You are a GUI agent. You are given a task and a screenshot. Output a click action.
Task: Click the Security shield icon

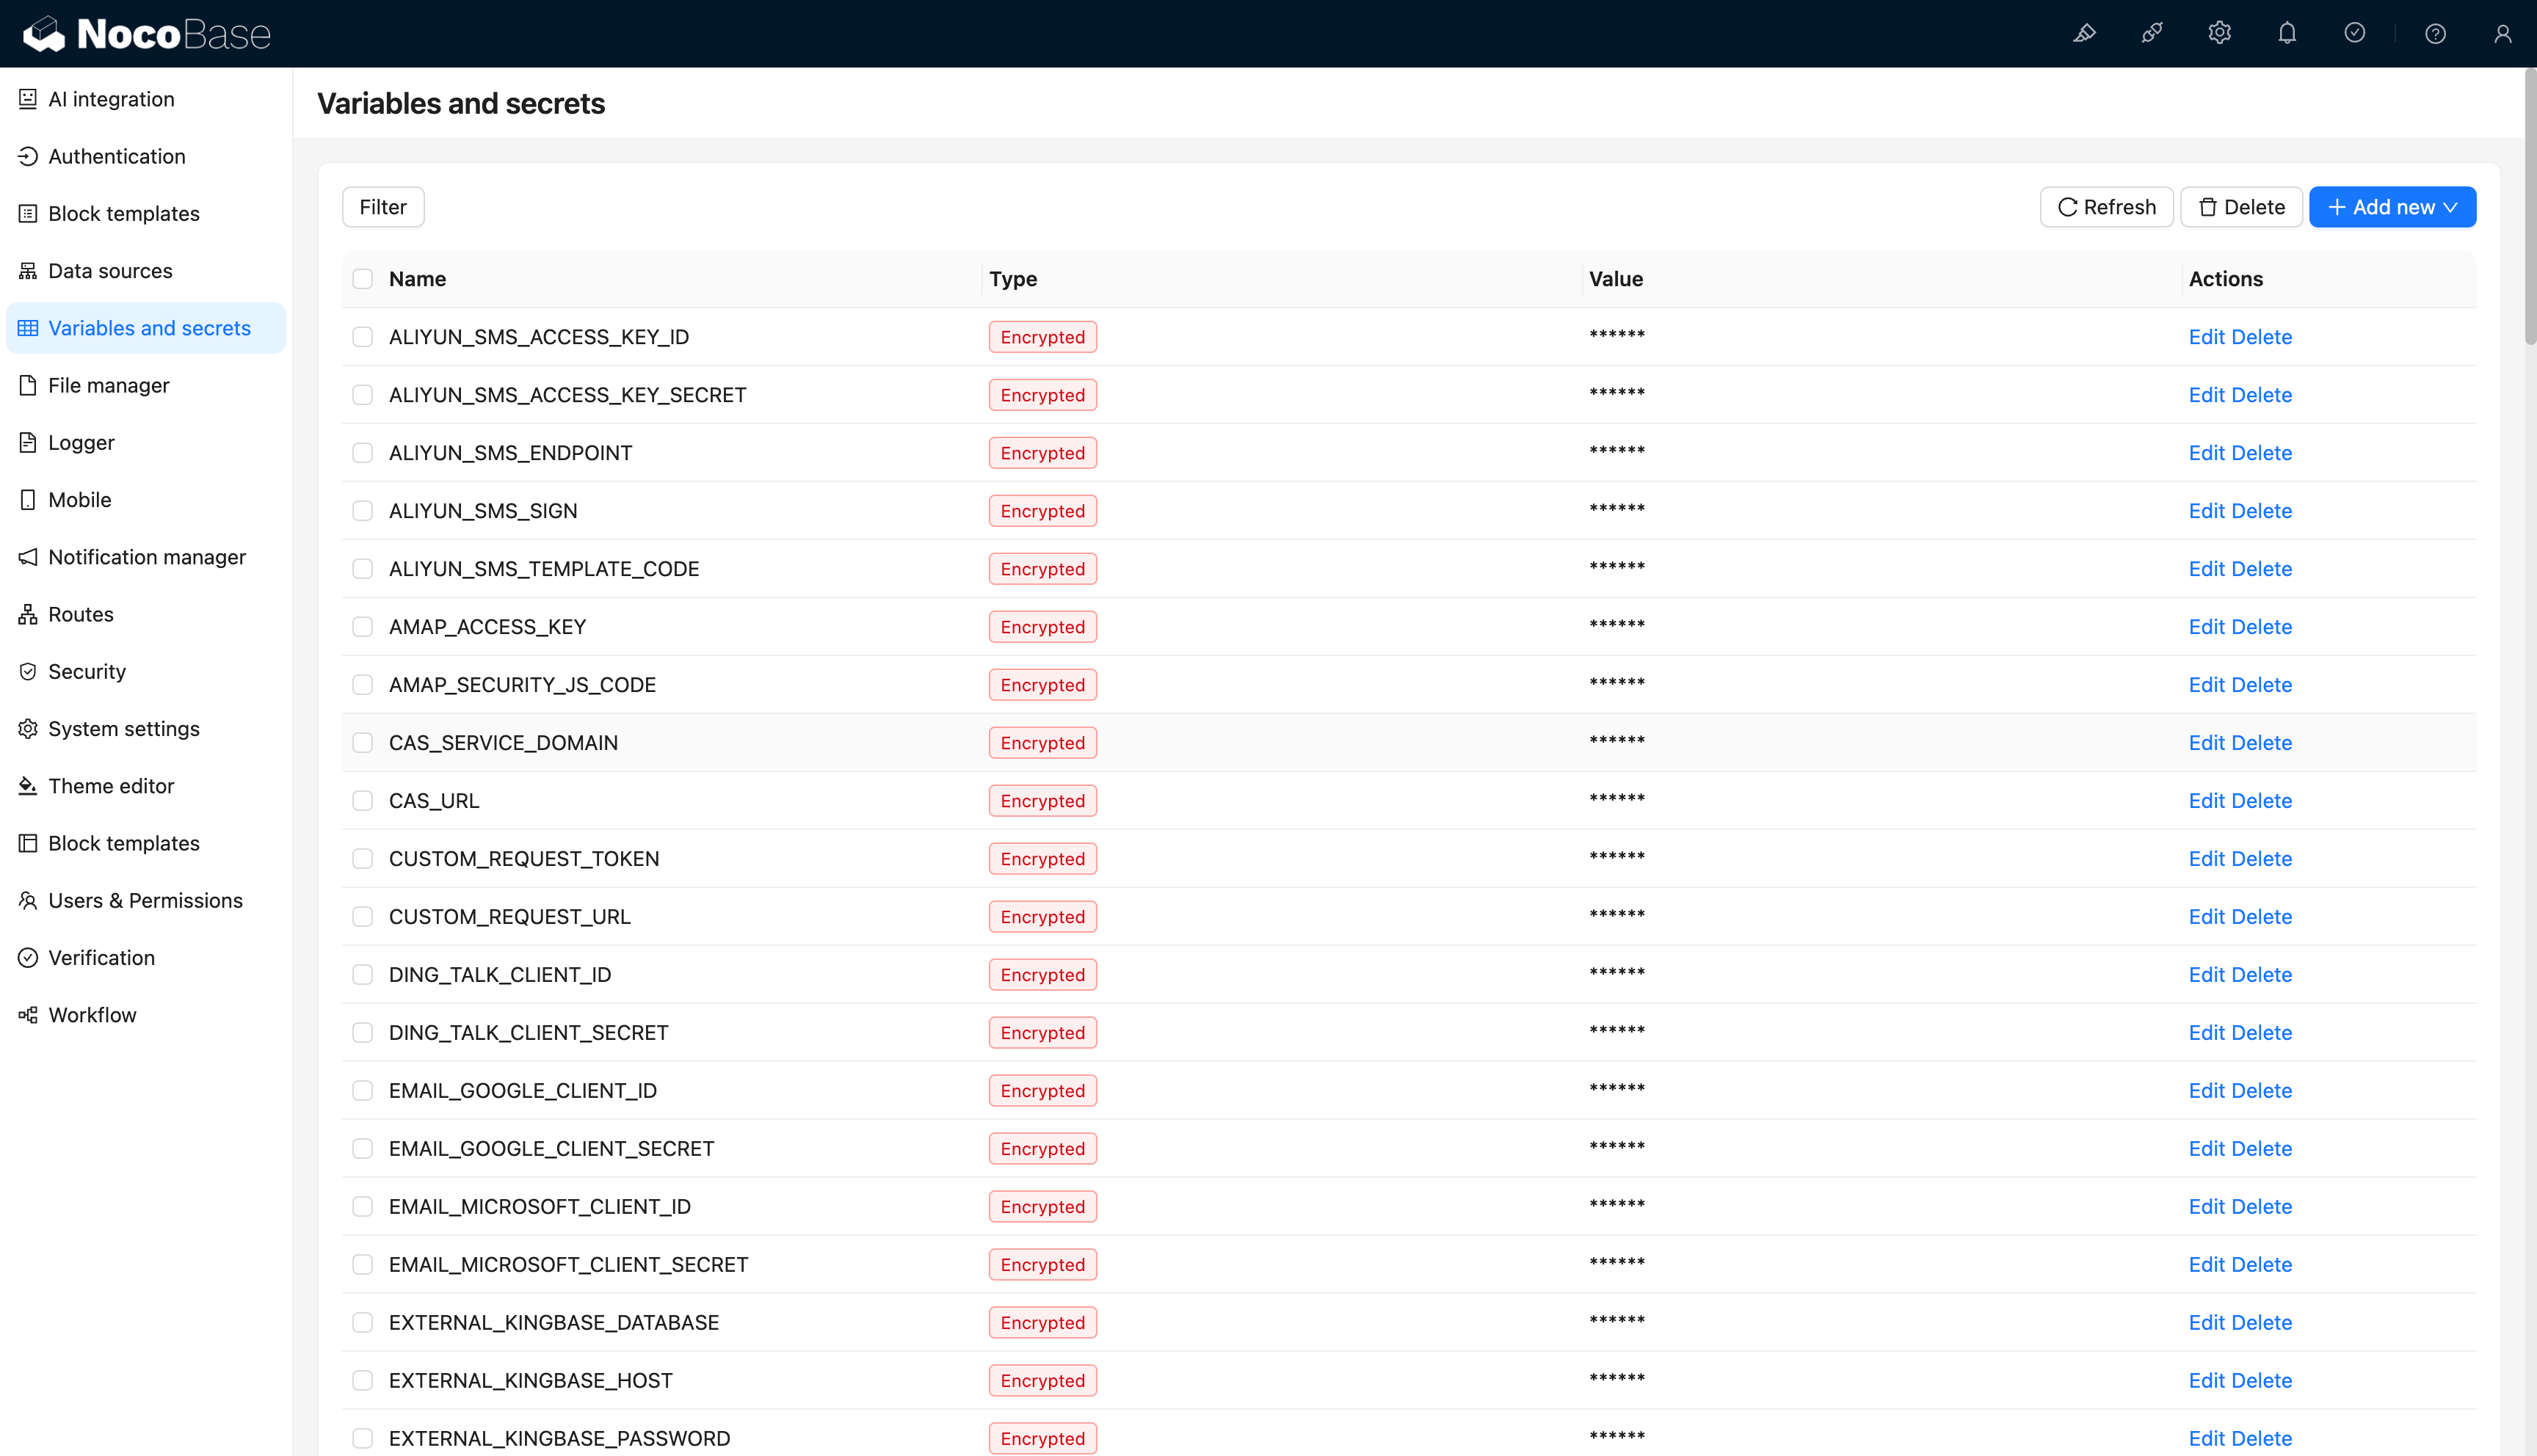[x=28, y=671]
